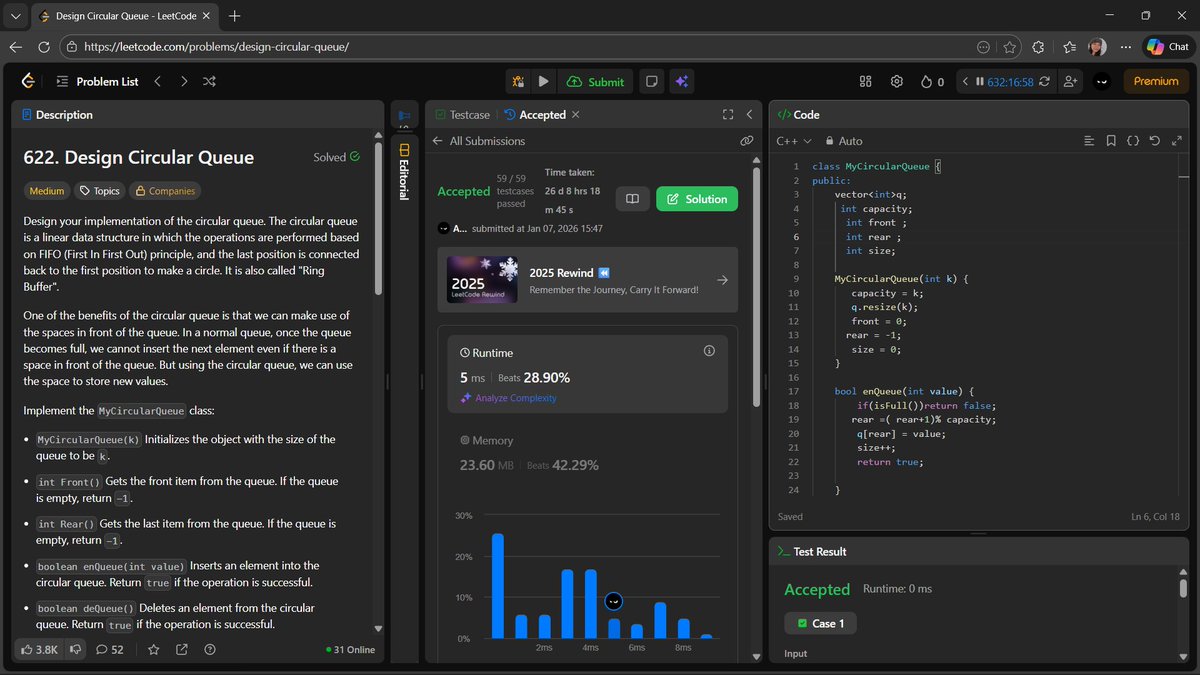Expand the Companies tag

tap(165, 191)
